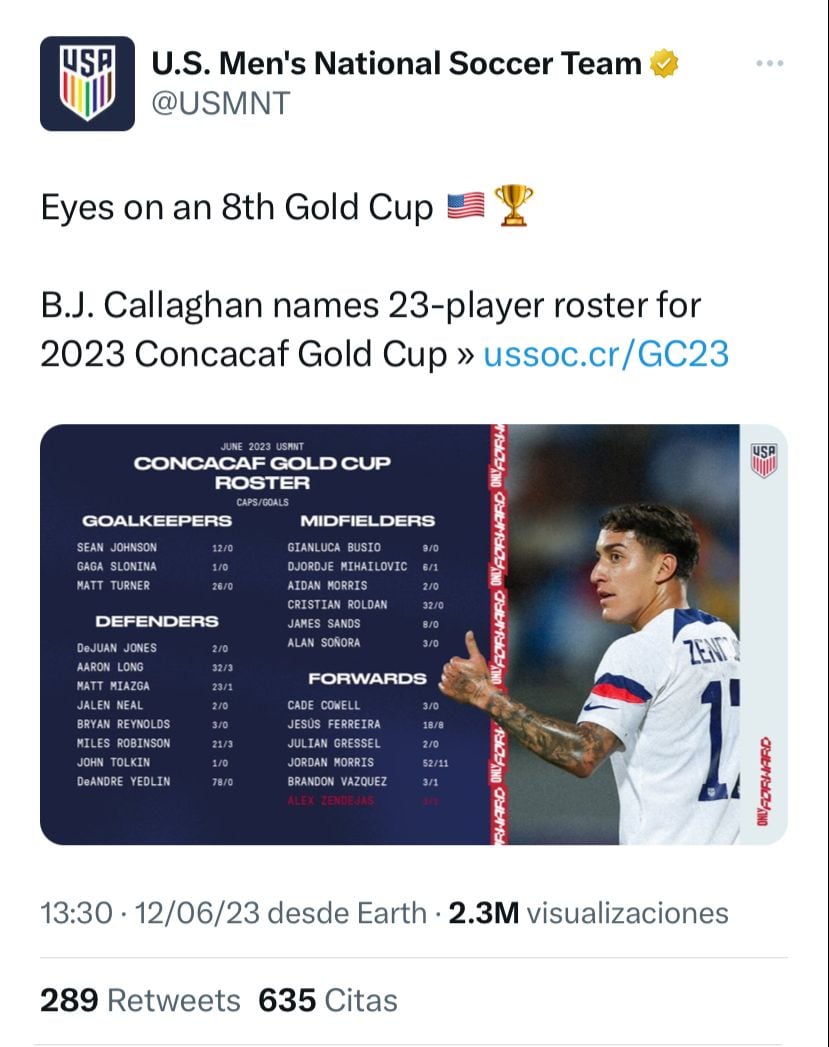Viewport: 829px width, 1047px height.
Task: Click the GOALKEEPERS section heading
Action: (158, 519)
